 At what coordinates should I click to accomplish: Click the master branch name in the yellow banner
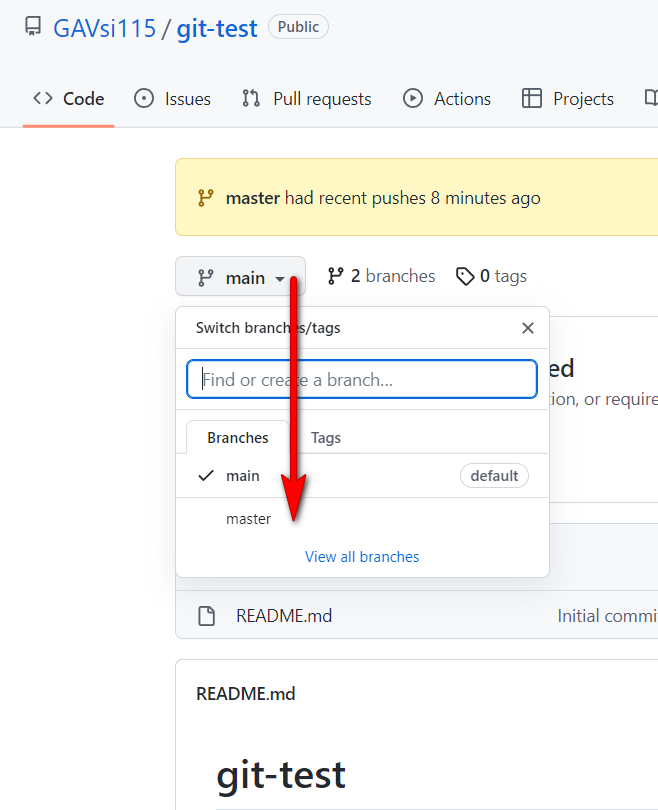point(253,198)
